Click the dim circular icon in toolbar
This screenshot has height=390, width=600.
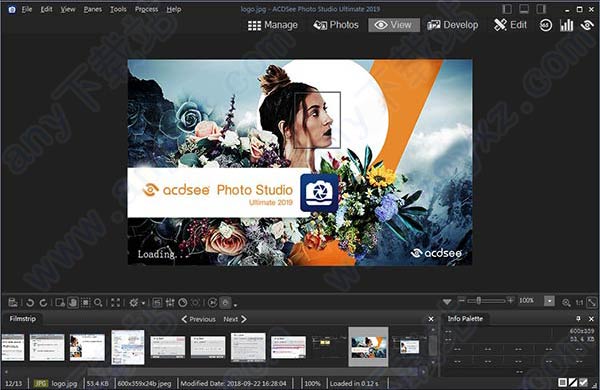pos(196,303)
